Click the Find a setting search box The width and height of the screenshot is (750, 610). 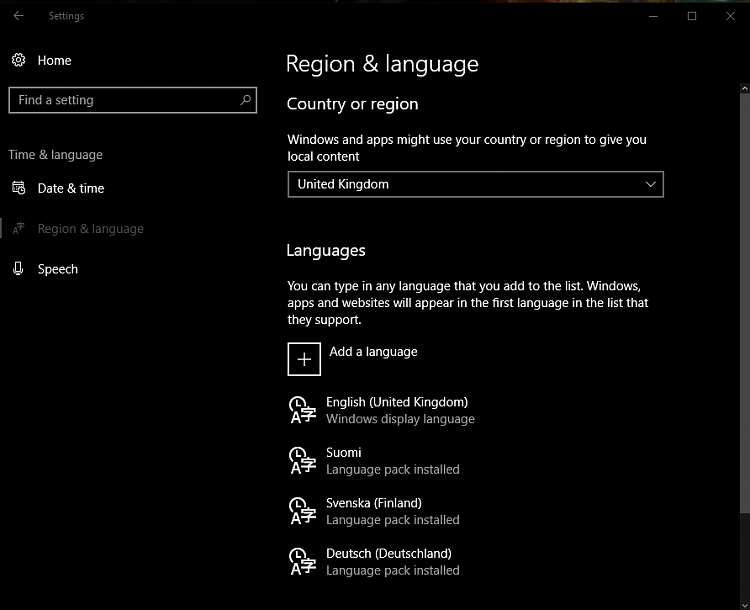pos(132,100)
